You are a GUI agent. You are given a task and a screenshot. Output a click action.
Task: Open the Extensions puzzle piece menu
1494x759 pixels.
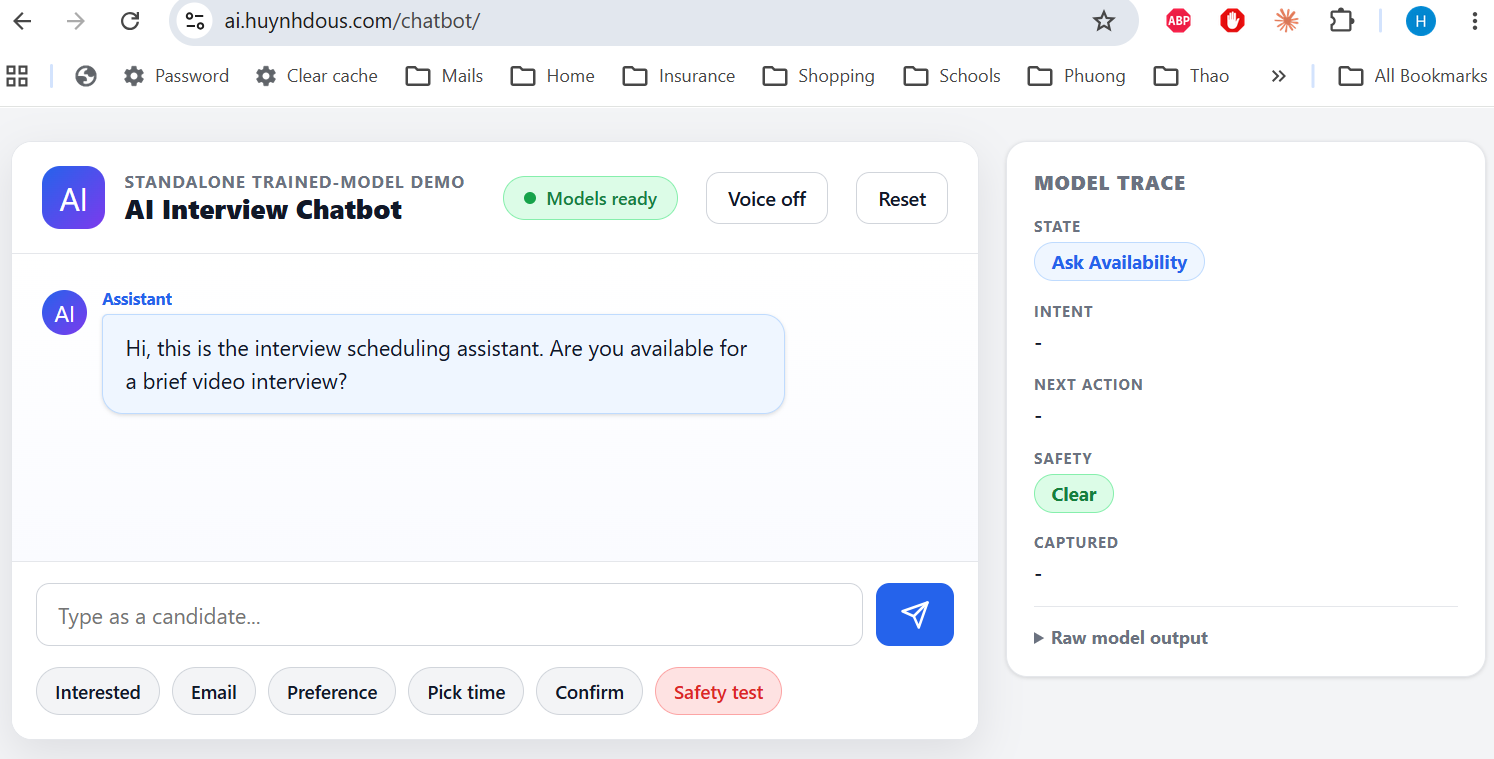point(1341,21)
